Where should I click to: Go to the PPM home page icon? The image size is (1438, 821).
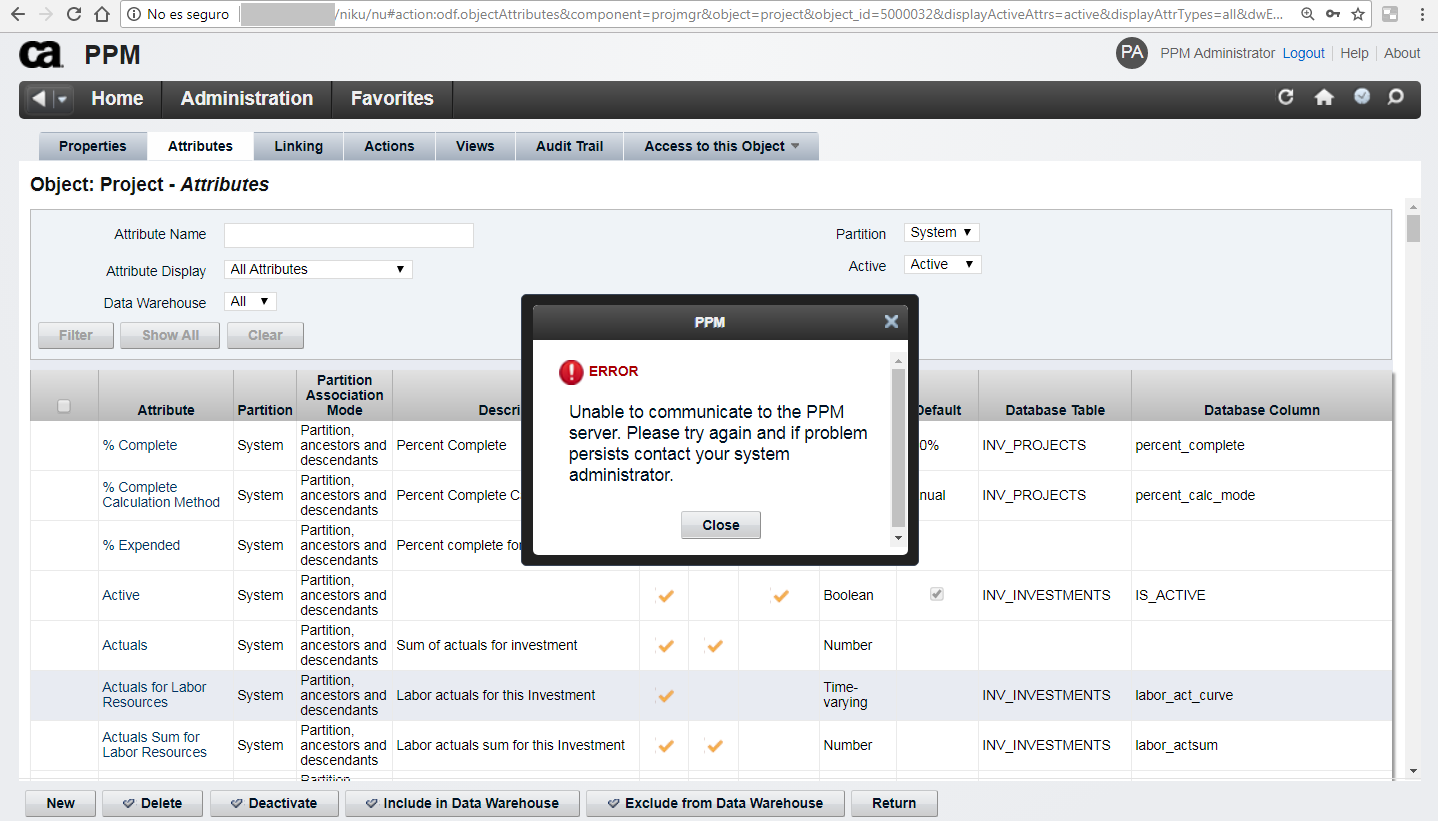tap(1324, 97)
